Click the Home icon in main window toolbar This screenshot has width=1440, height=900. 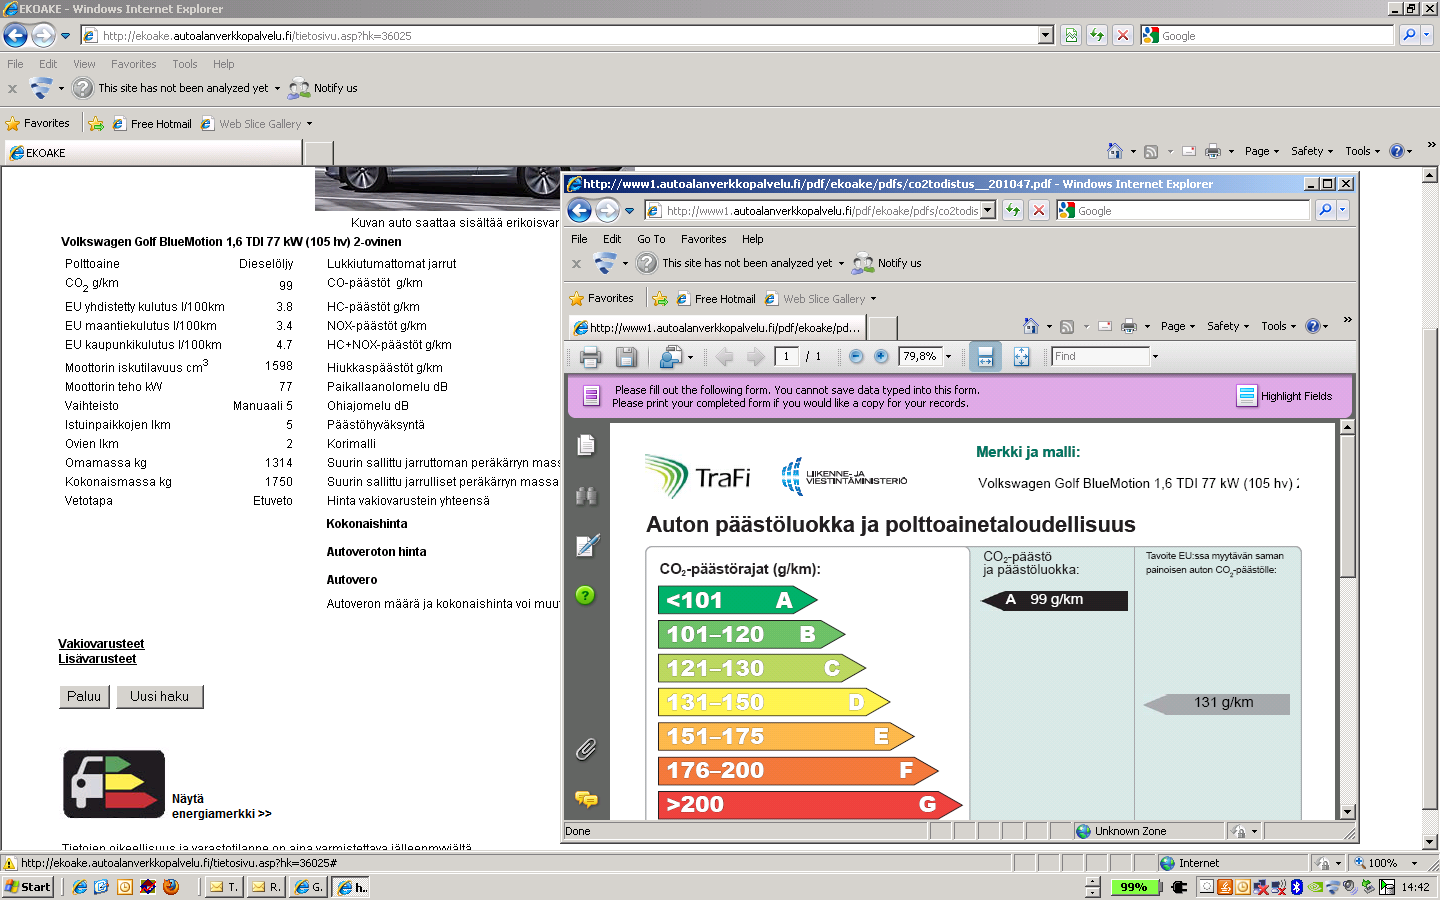coord(1115,151)
